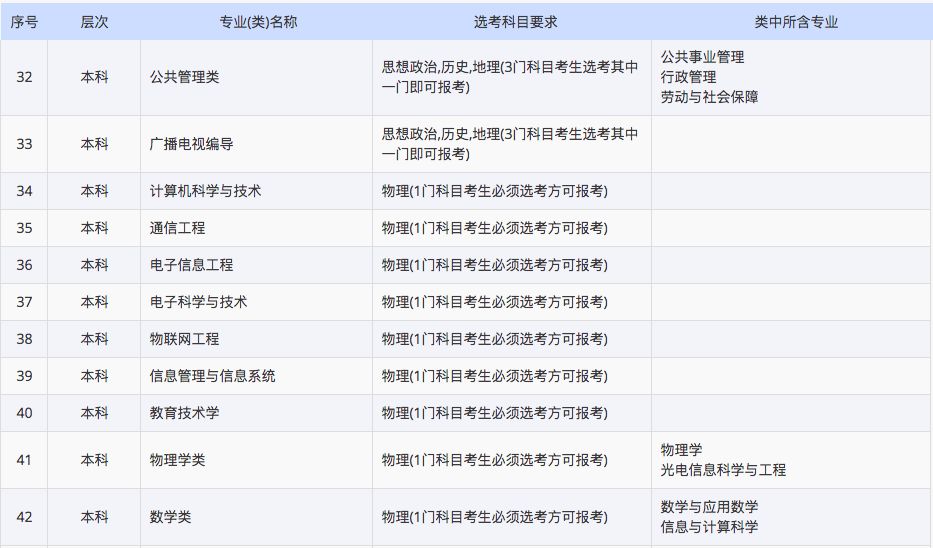This screenshot has height=548, width=933.
Task: Click row number 39
Action: (24, 375)
